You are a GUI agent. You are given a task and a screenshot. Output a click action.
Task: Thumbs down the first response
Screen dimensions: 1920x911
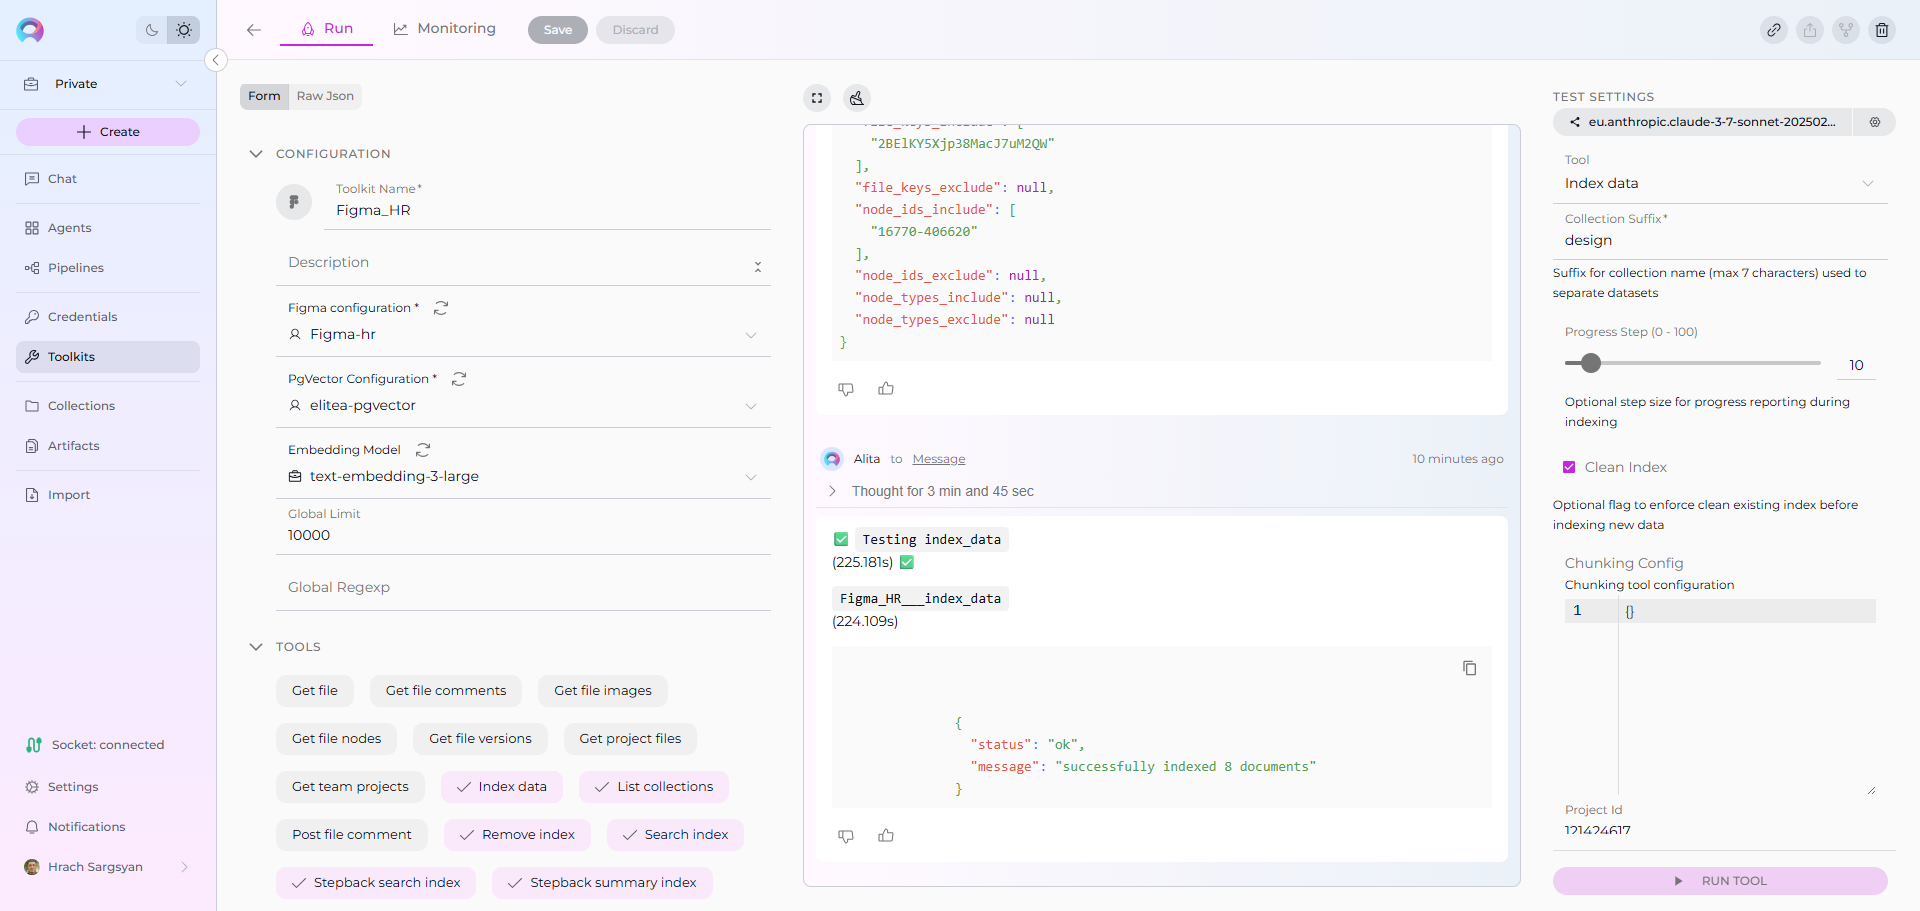click(846, 389)
